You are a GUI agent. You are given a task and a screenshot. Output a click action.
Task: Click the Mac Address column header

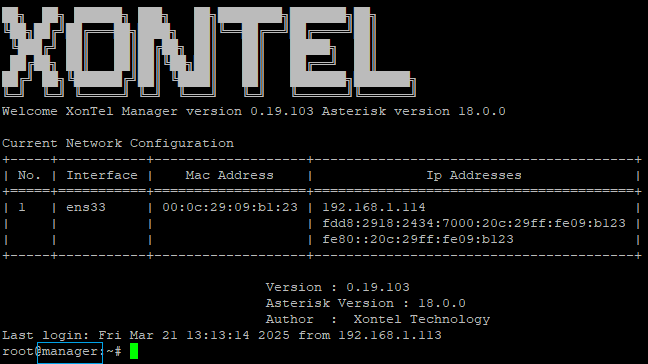point(229,175)
